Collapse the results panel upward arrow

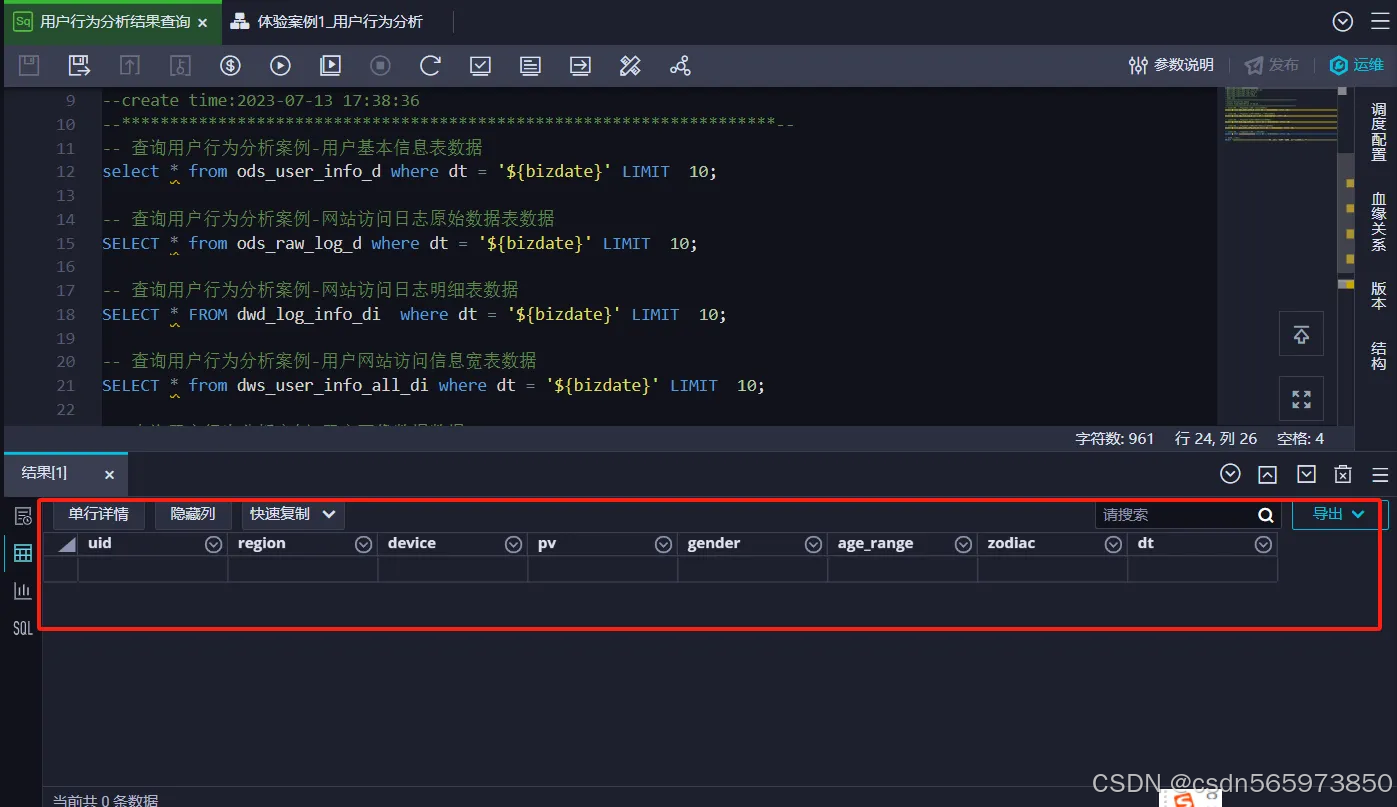[x=1267, y=473]
